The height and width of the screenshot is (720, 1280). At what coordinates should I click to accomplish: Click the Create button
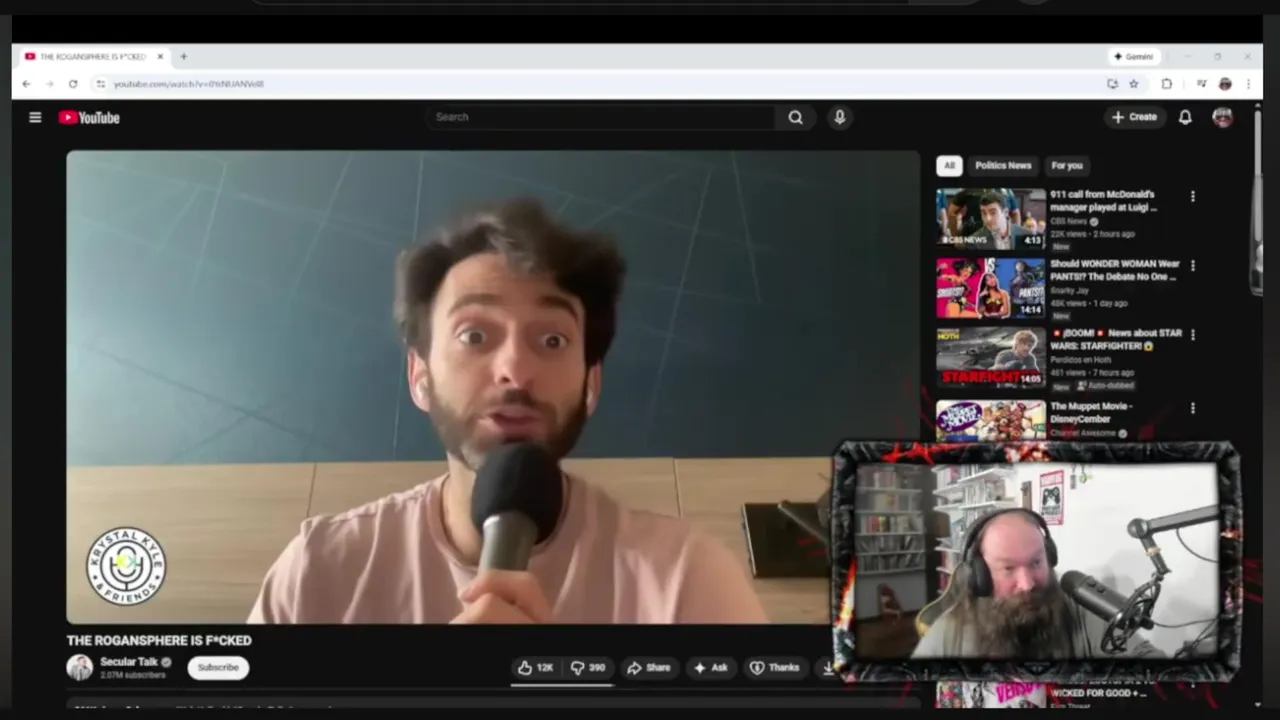coord(1134,117)
